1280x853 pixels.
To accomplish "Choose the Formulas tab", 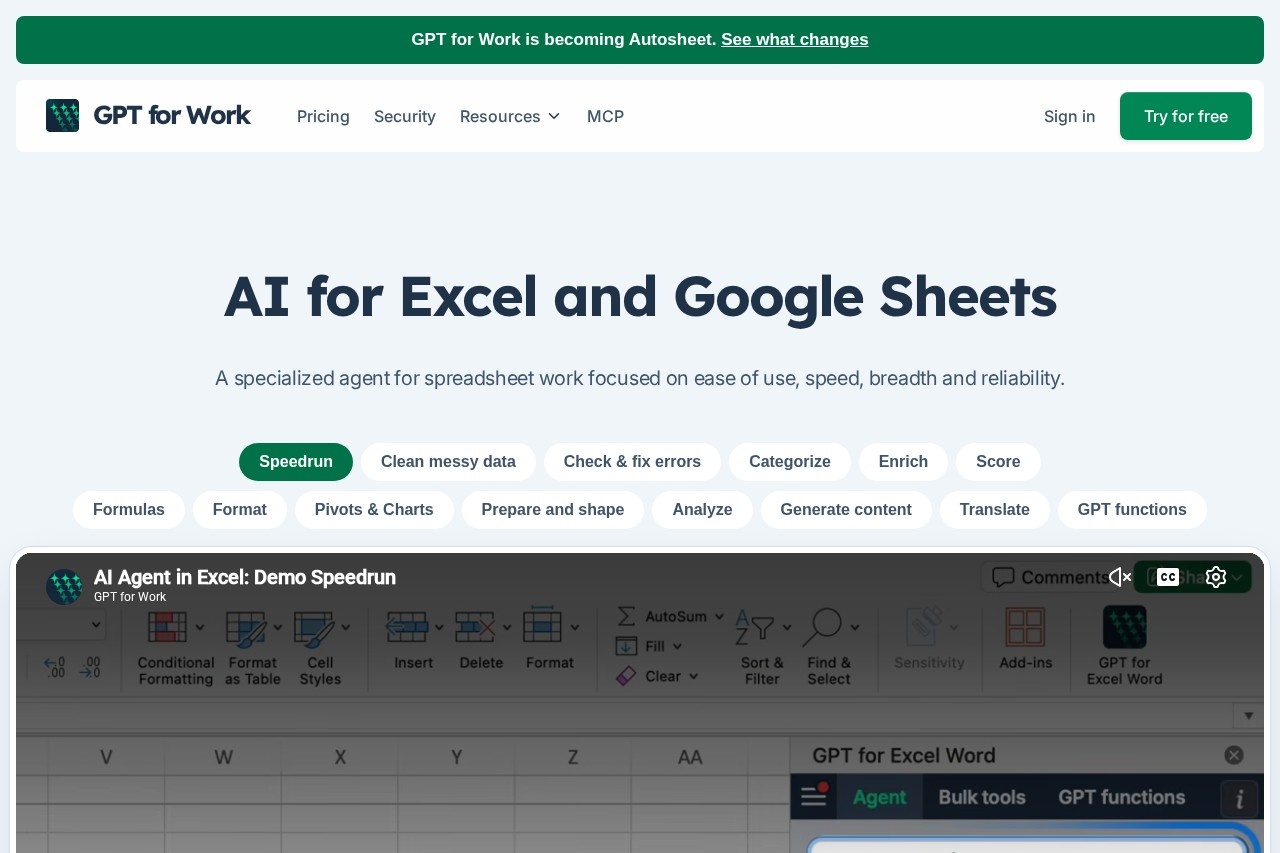I will pos(129,510).
